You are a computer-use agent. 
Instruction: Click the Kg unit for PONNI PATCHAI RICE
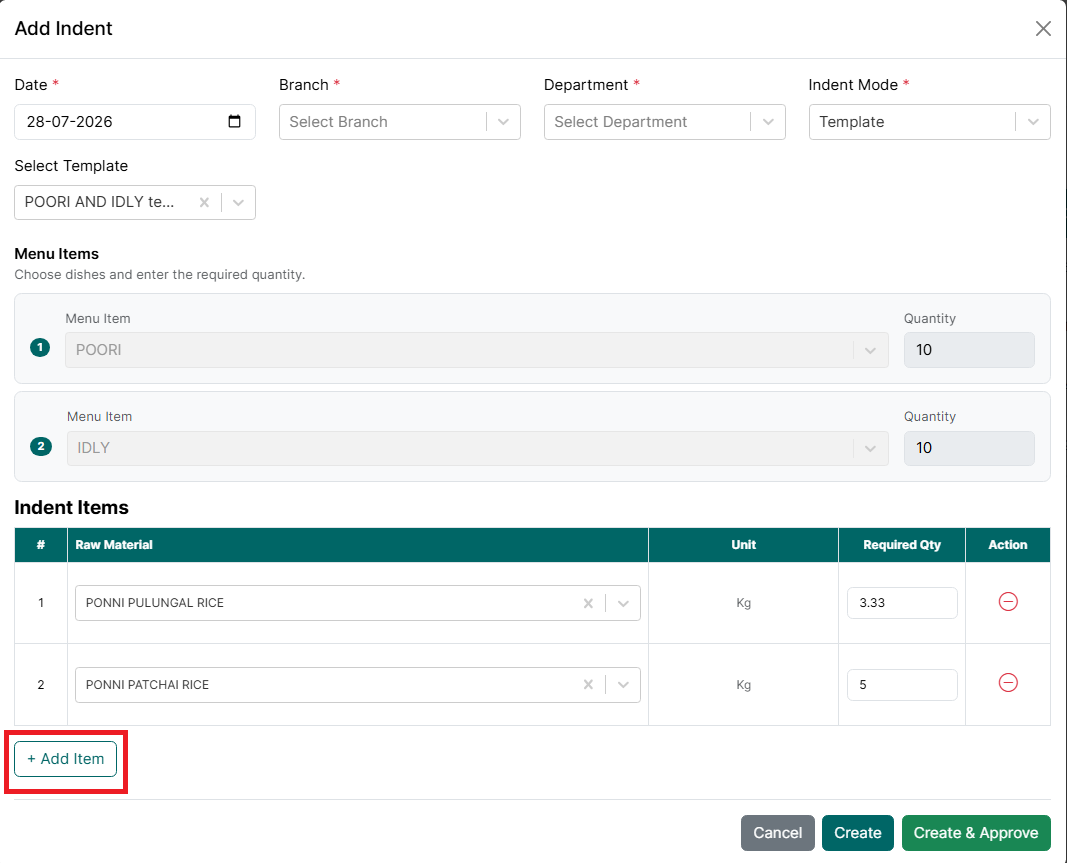coord(743,685)
